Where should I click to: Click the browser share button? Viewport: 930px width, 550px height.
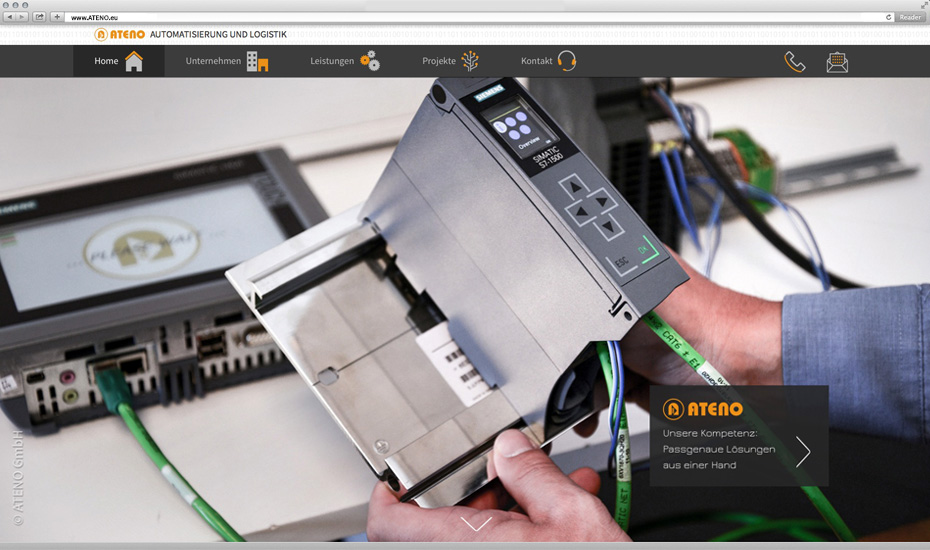pos(39,17)
